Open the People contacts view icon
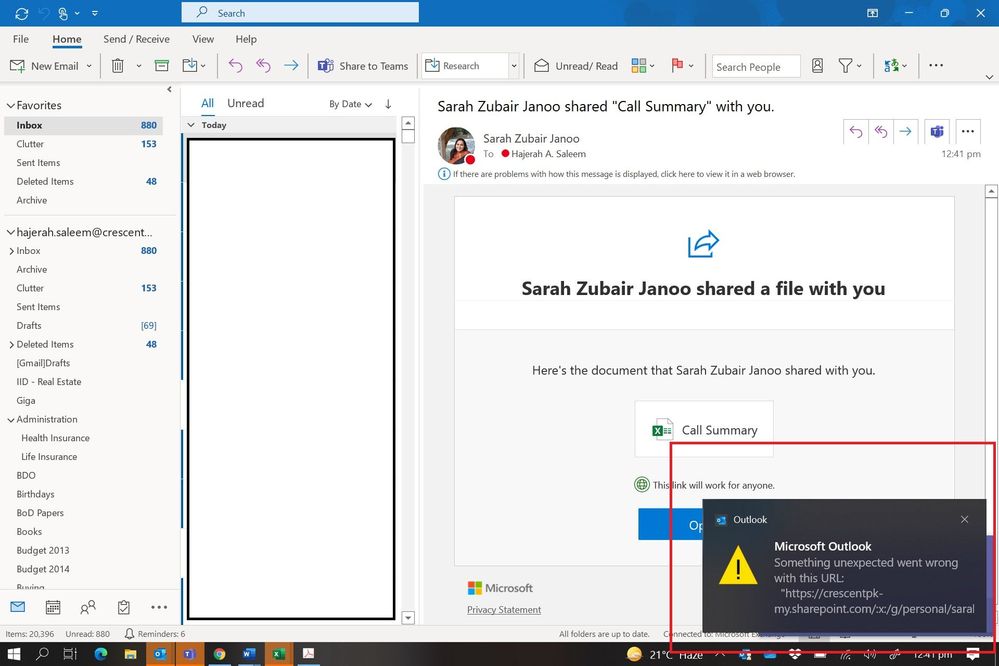Image resolution: width=999 pixels, height=666 pixels. click(x=88, y=607)
